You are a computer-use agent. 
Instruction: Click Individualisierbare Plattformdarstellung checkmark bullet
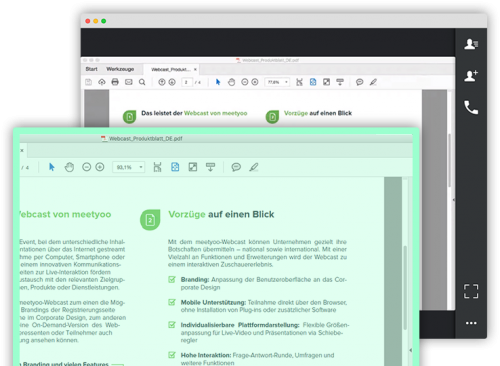pyautogui.click(x=172, y=324)
